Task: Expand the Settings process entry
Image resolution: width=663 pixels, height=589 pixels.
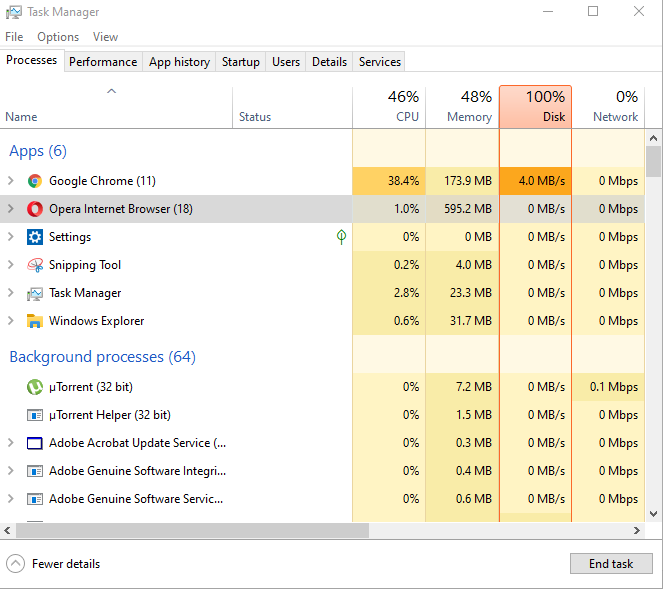Action: click(x=11, y=237)
